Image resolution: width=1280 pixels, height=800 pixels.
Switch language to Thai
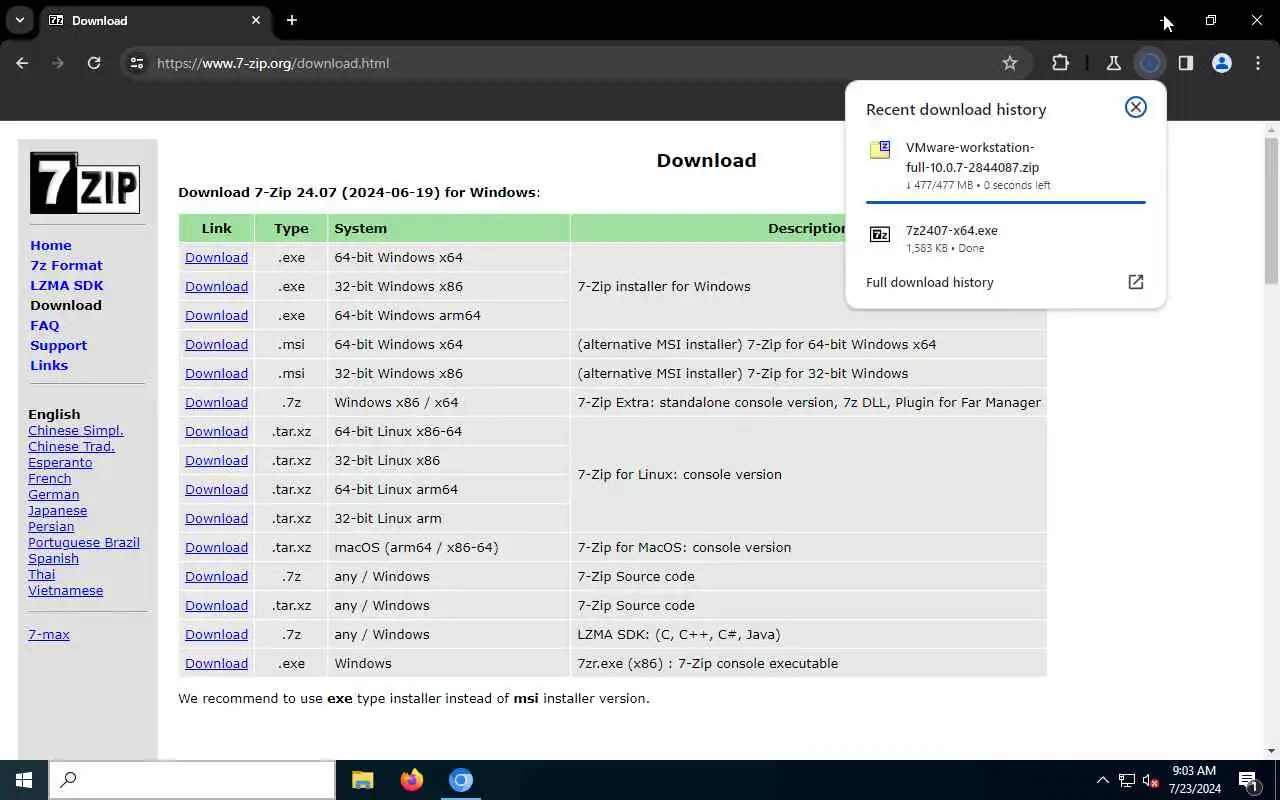[42, 574]
